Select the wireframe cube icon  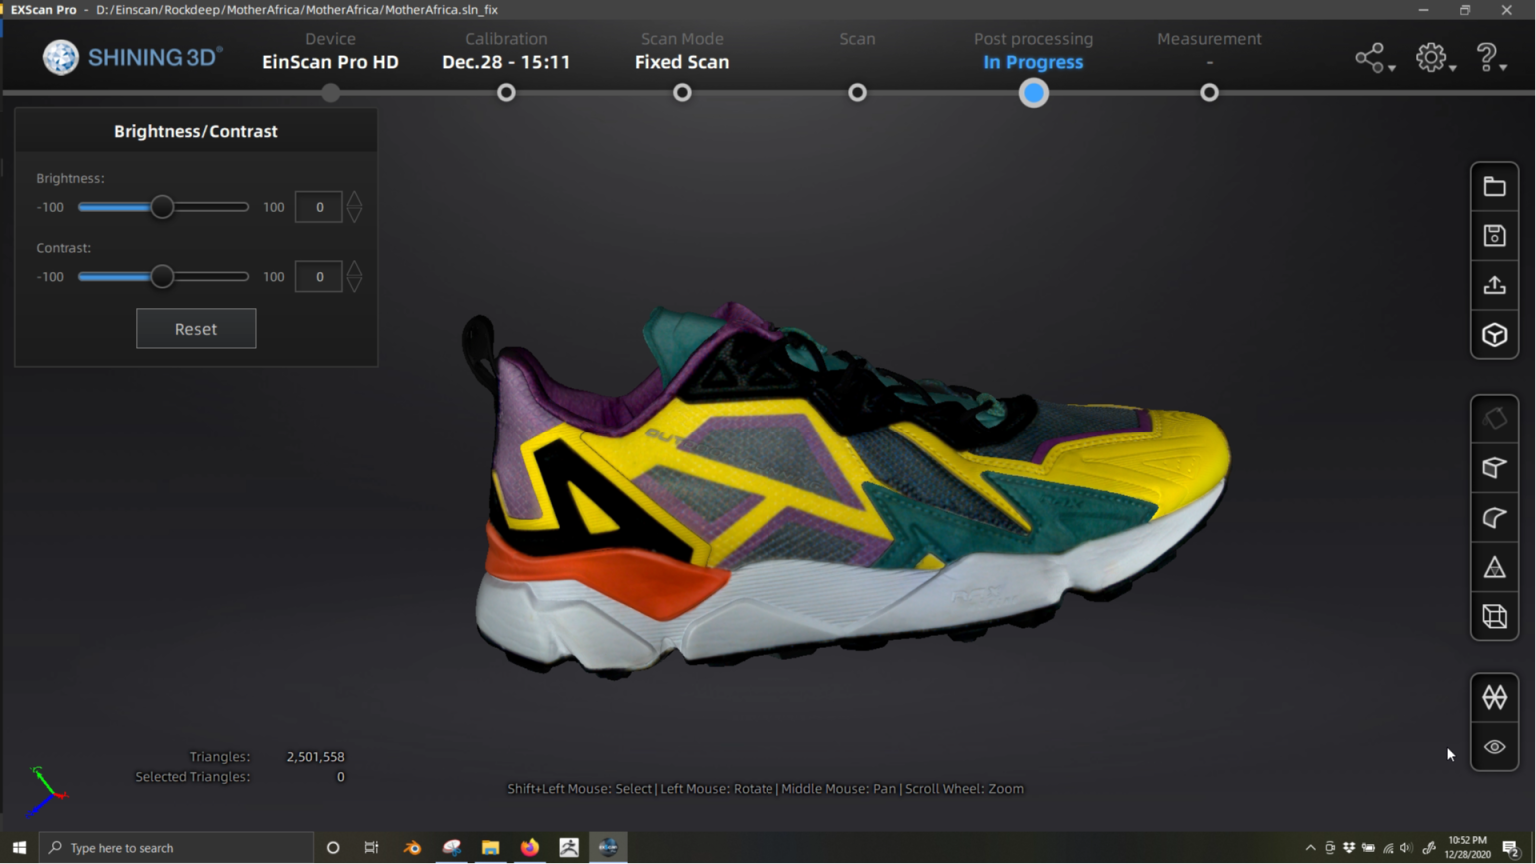click(1494, 617)
